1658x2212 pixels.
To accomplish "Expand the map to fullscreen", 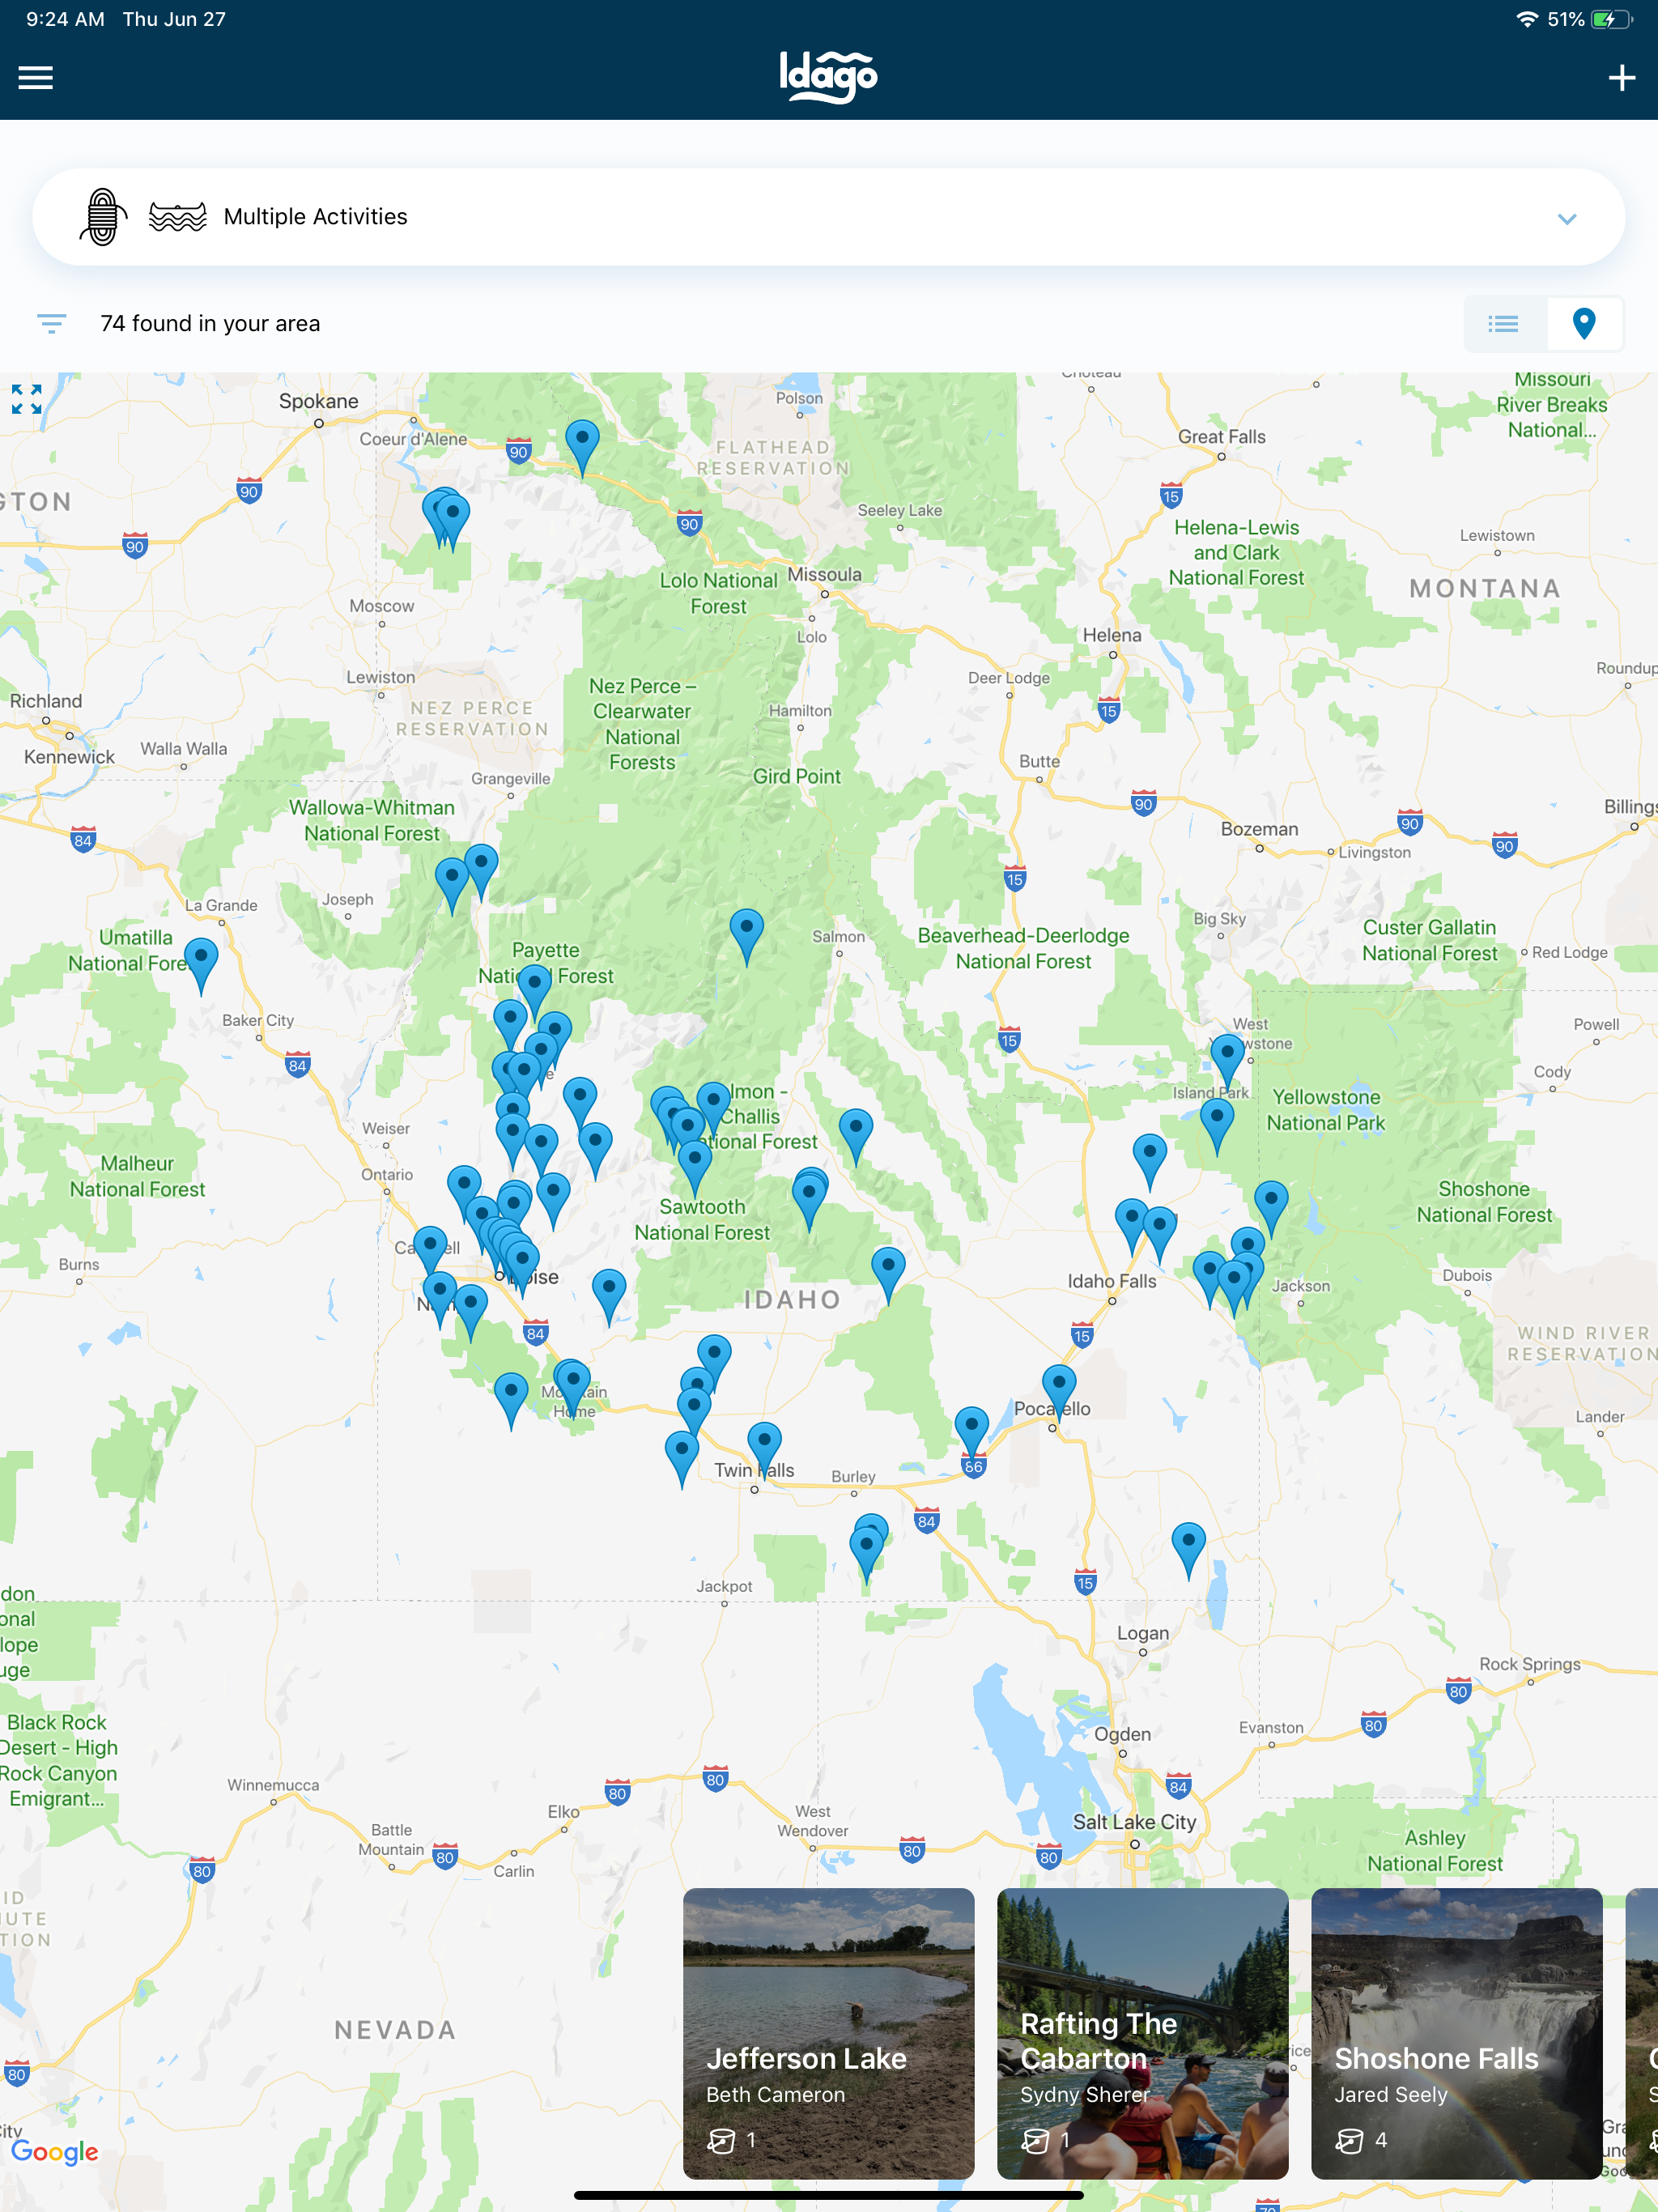I will (x=27, y=399).
